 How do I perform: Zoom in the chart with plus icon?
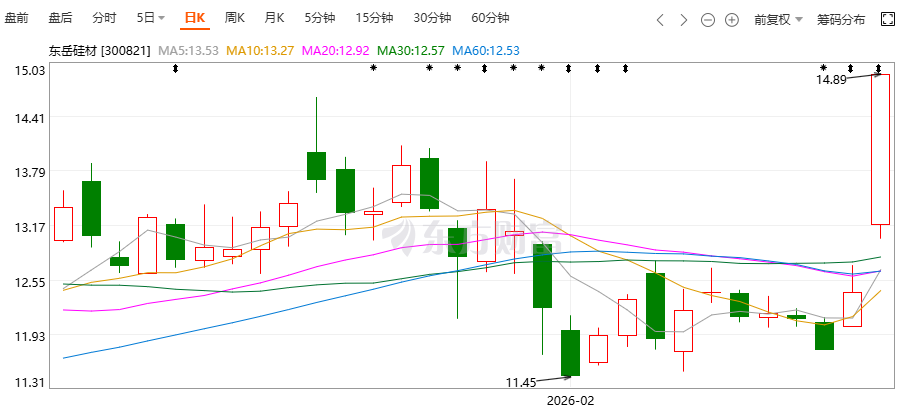732,19
